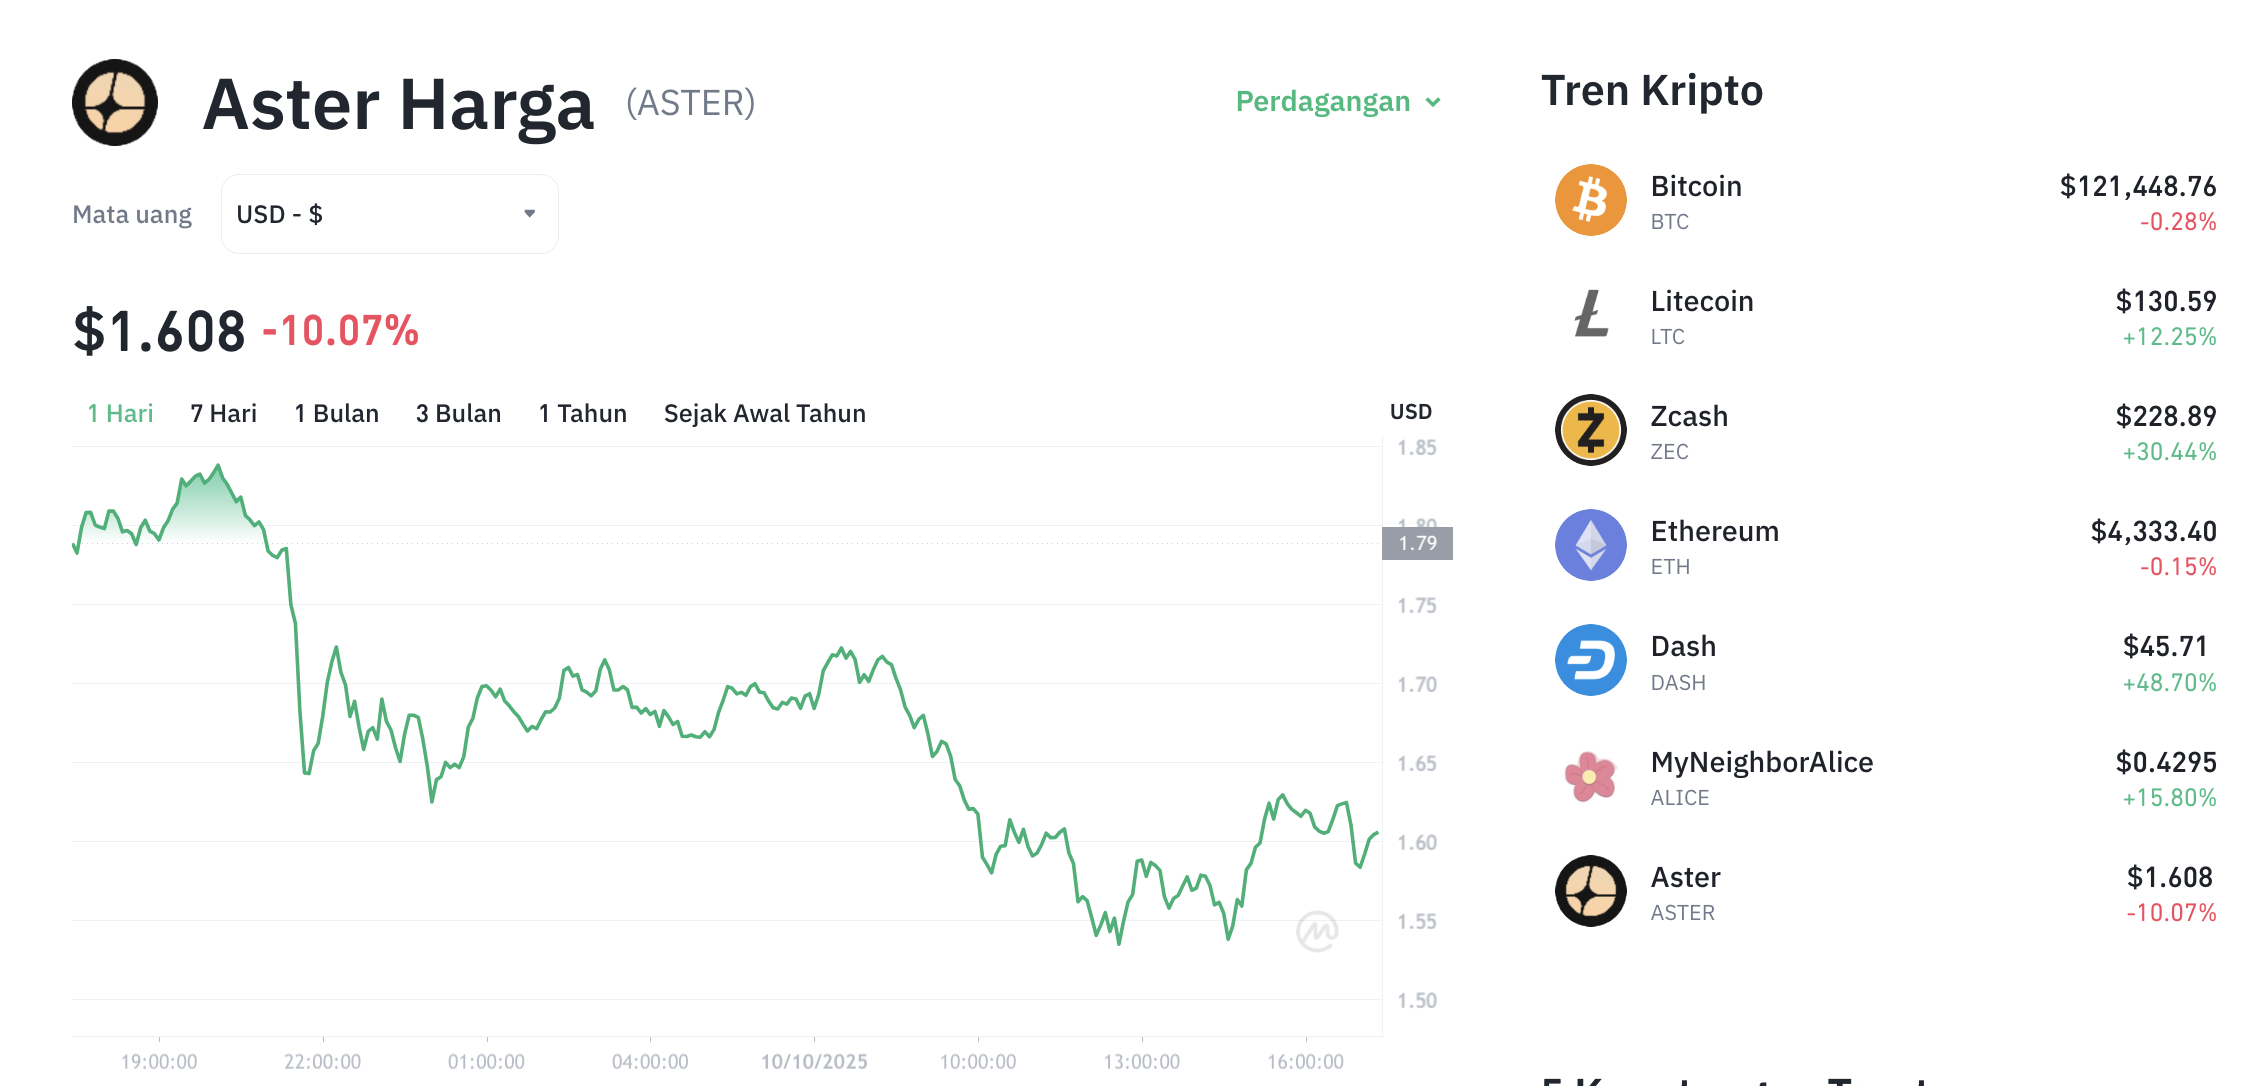The image size is (2242, 1086).
Task: Open the USD currency dropdown
Action: (388, 214)
